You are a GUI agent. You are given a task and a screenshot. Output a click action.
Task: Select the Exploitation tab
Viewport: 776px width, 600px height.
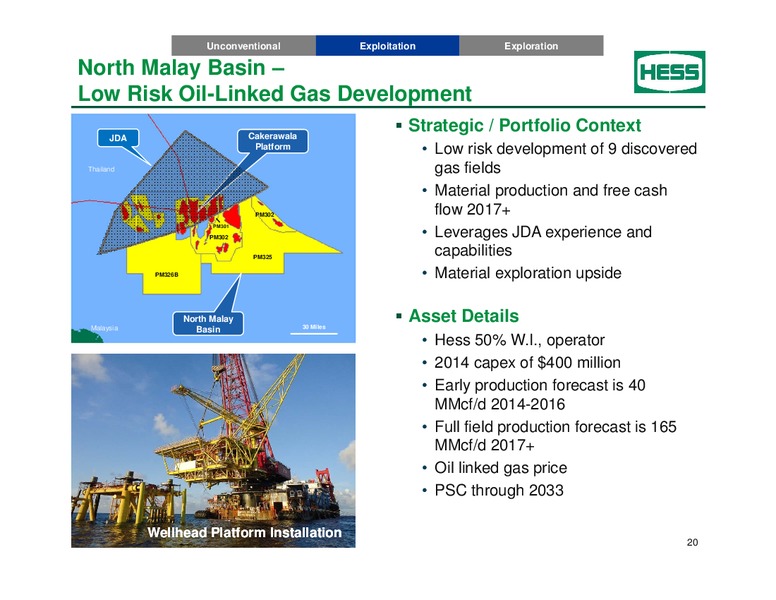(x=388, y=46)
